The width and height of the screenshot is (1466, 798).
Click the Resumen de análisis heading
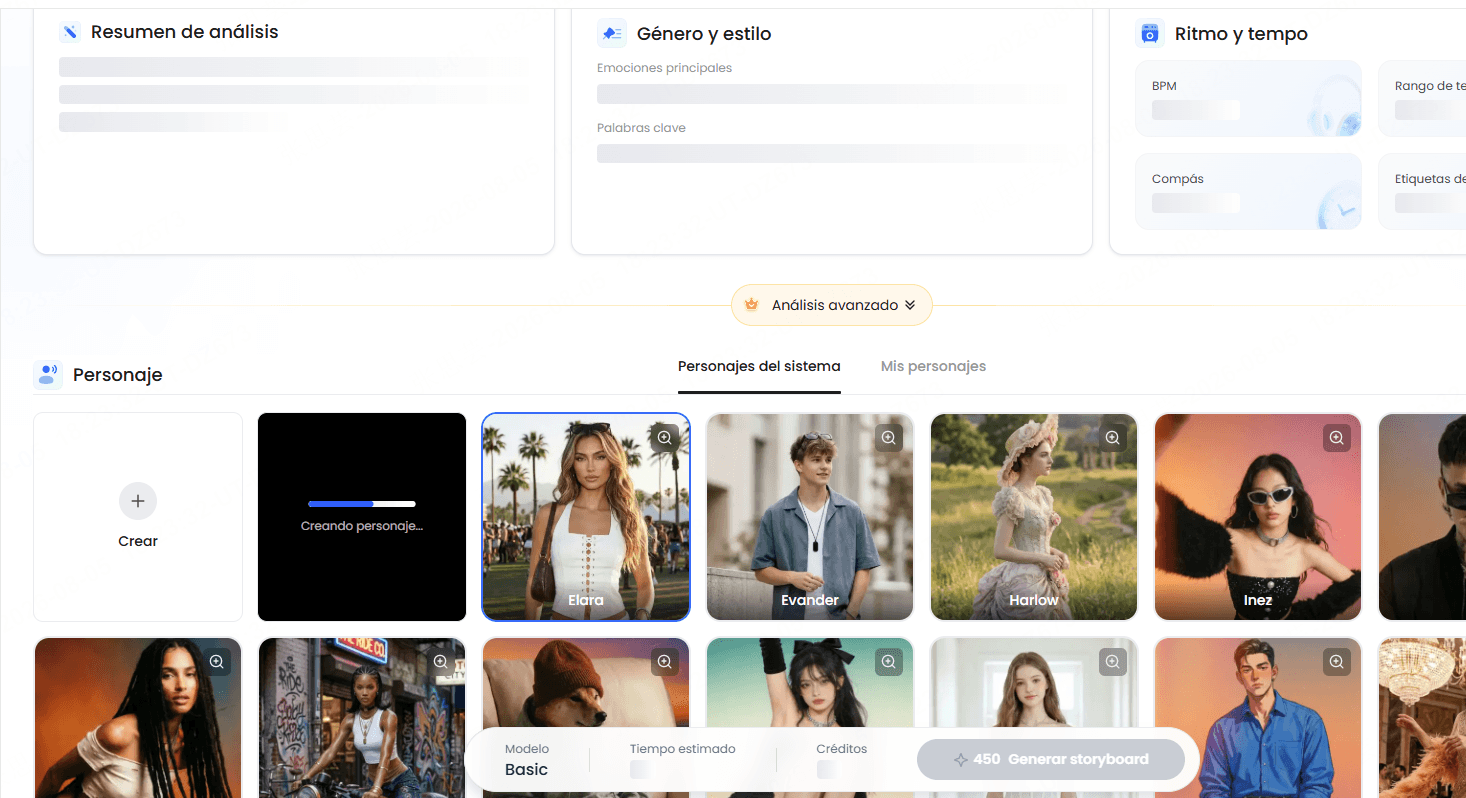[185, 32]
